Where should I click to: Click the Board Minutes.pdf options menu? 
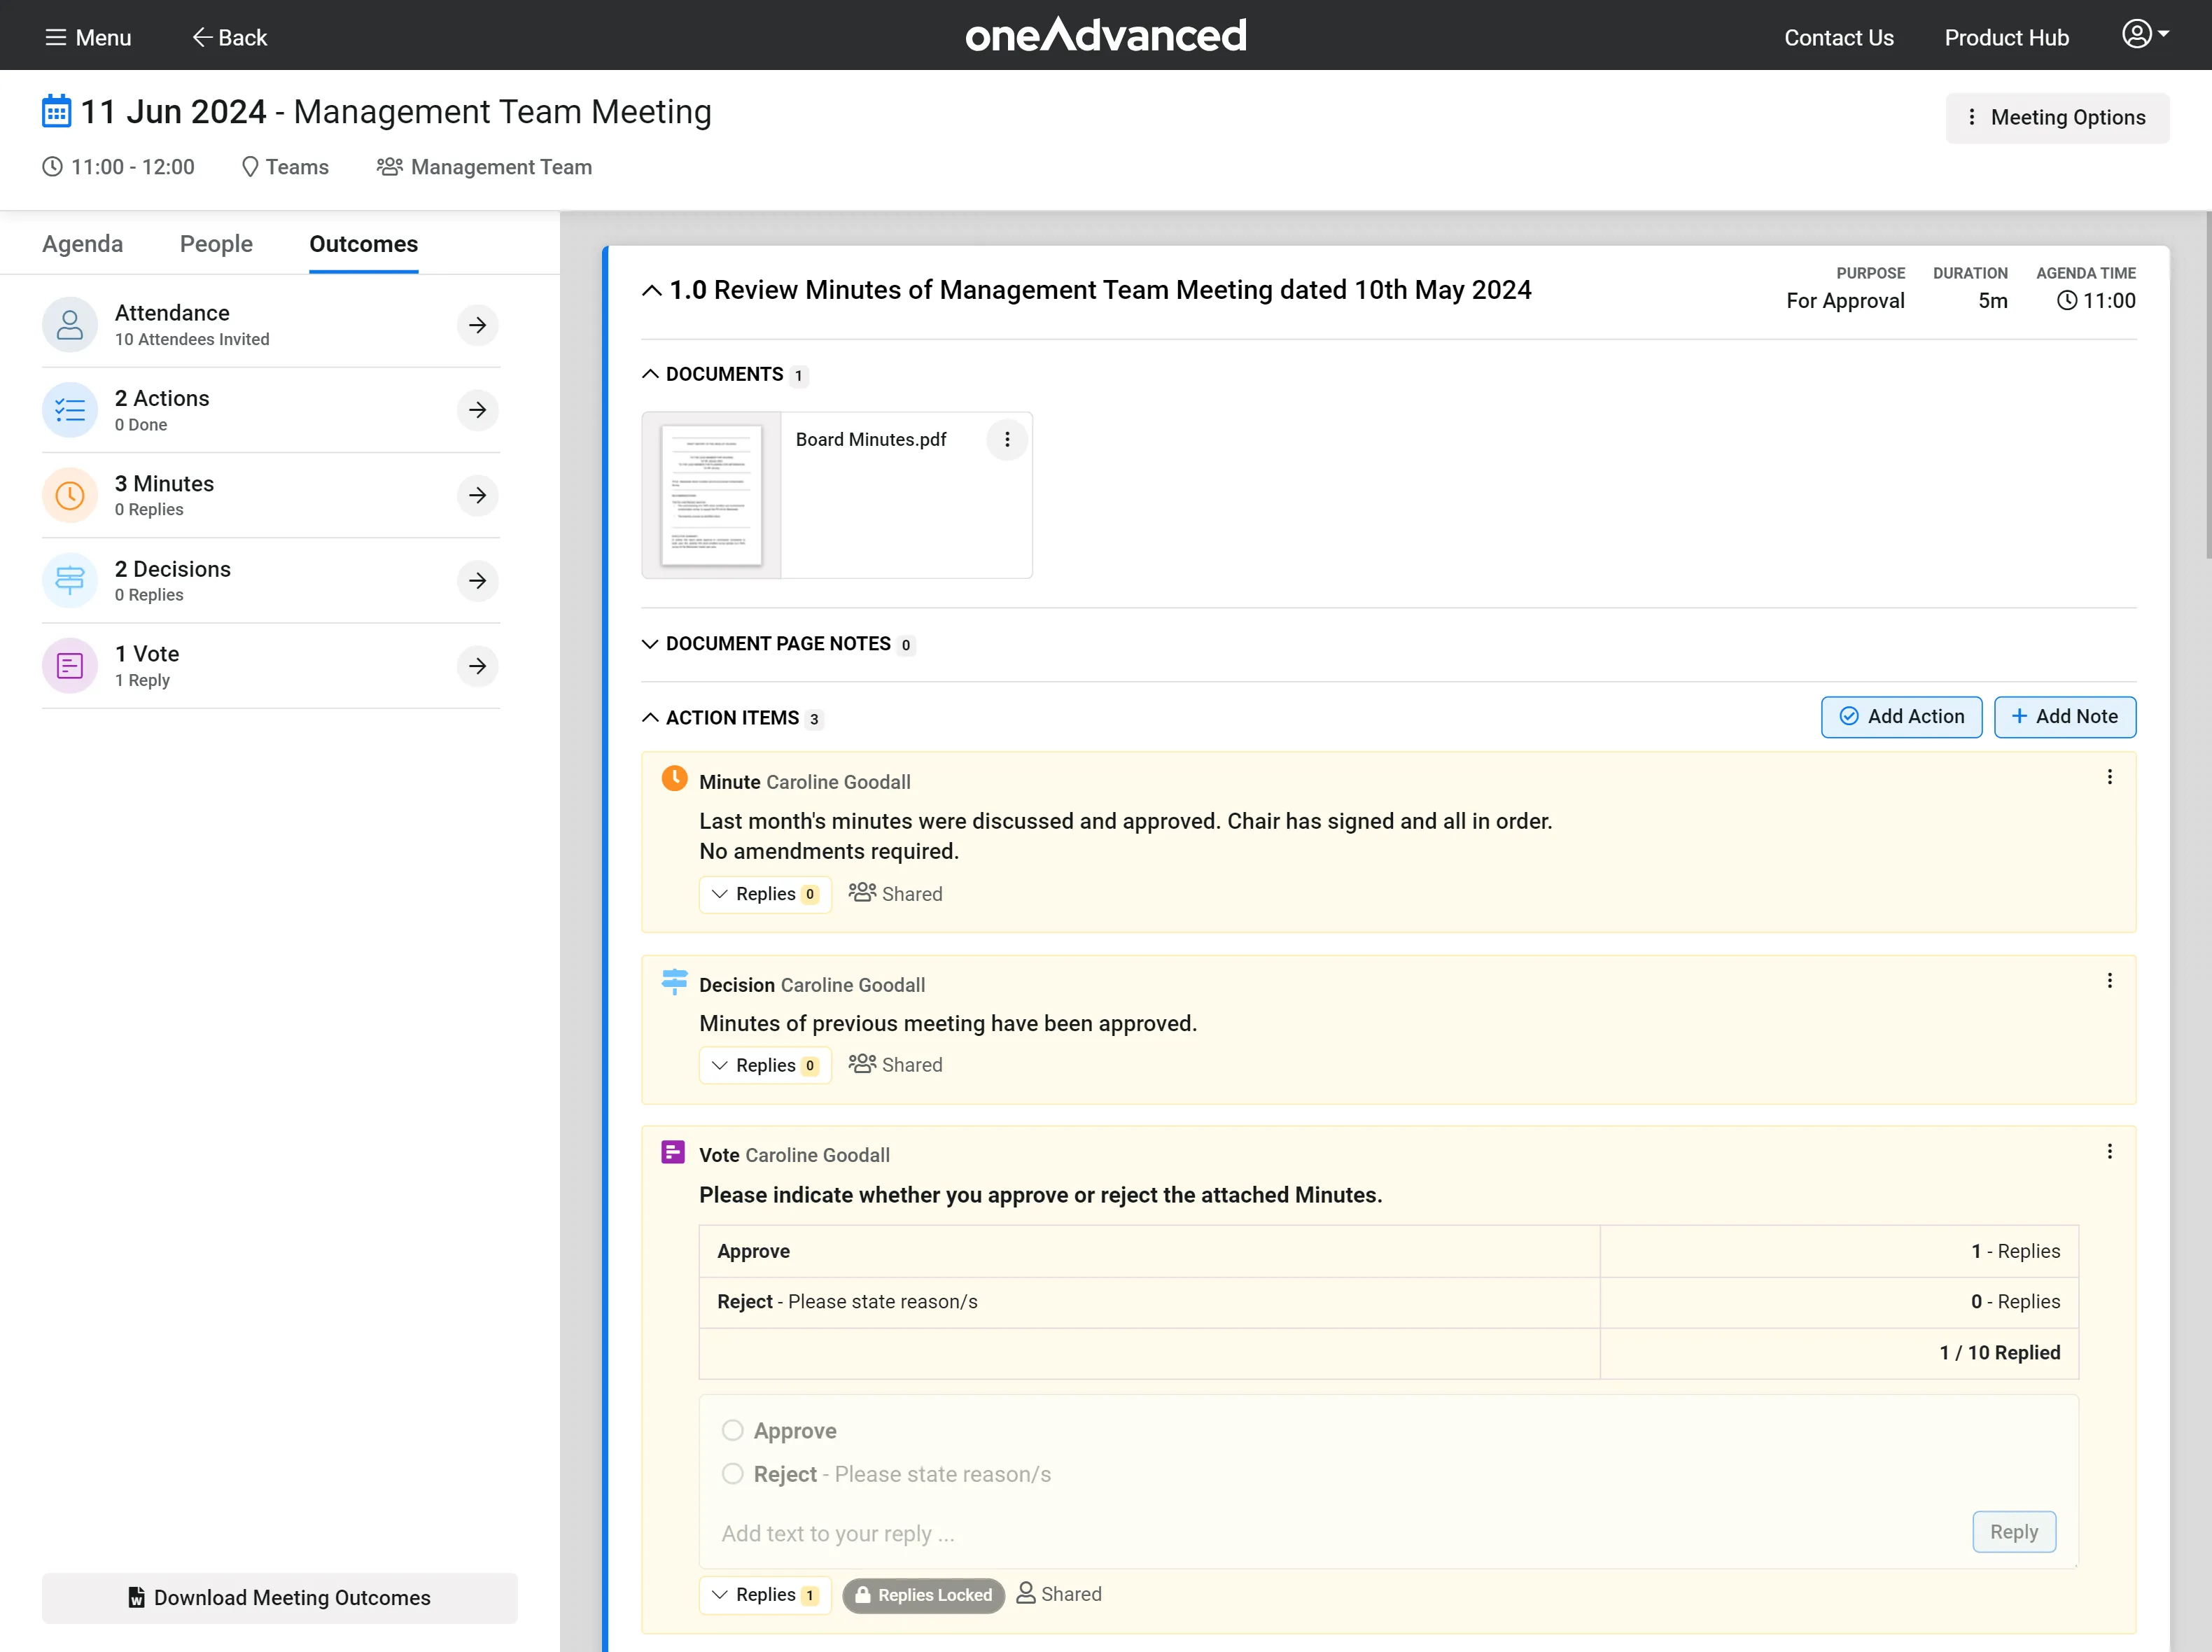(1006, 440)
